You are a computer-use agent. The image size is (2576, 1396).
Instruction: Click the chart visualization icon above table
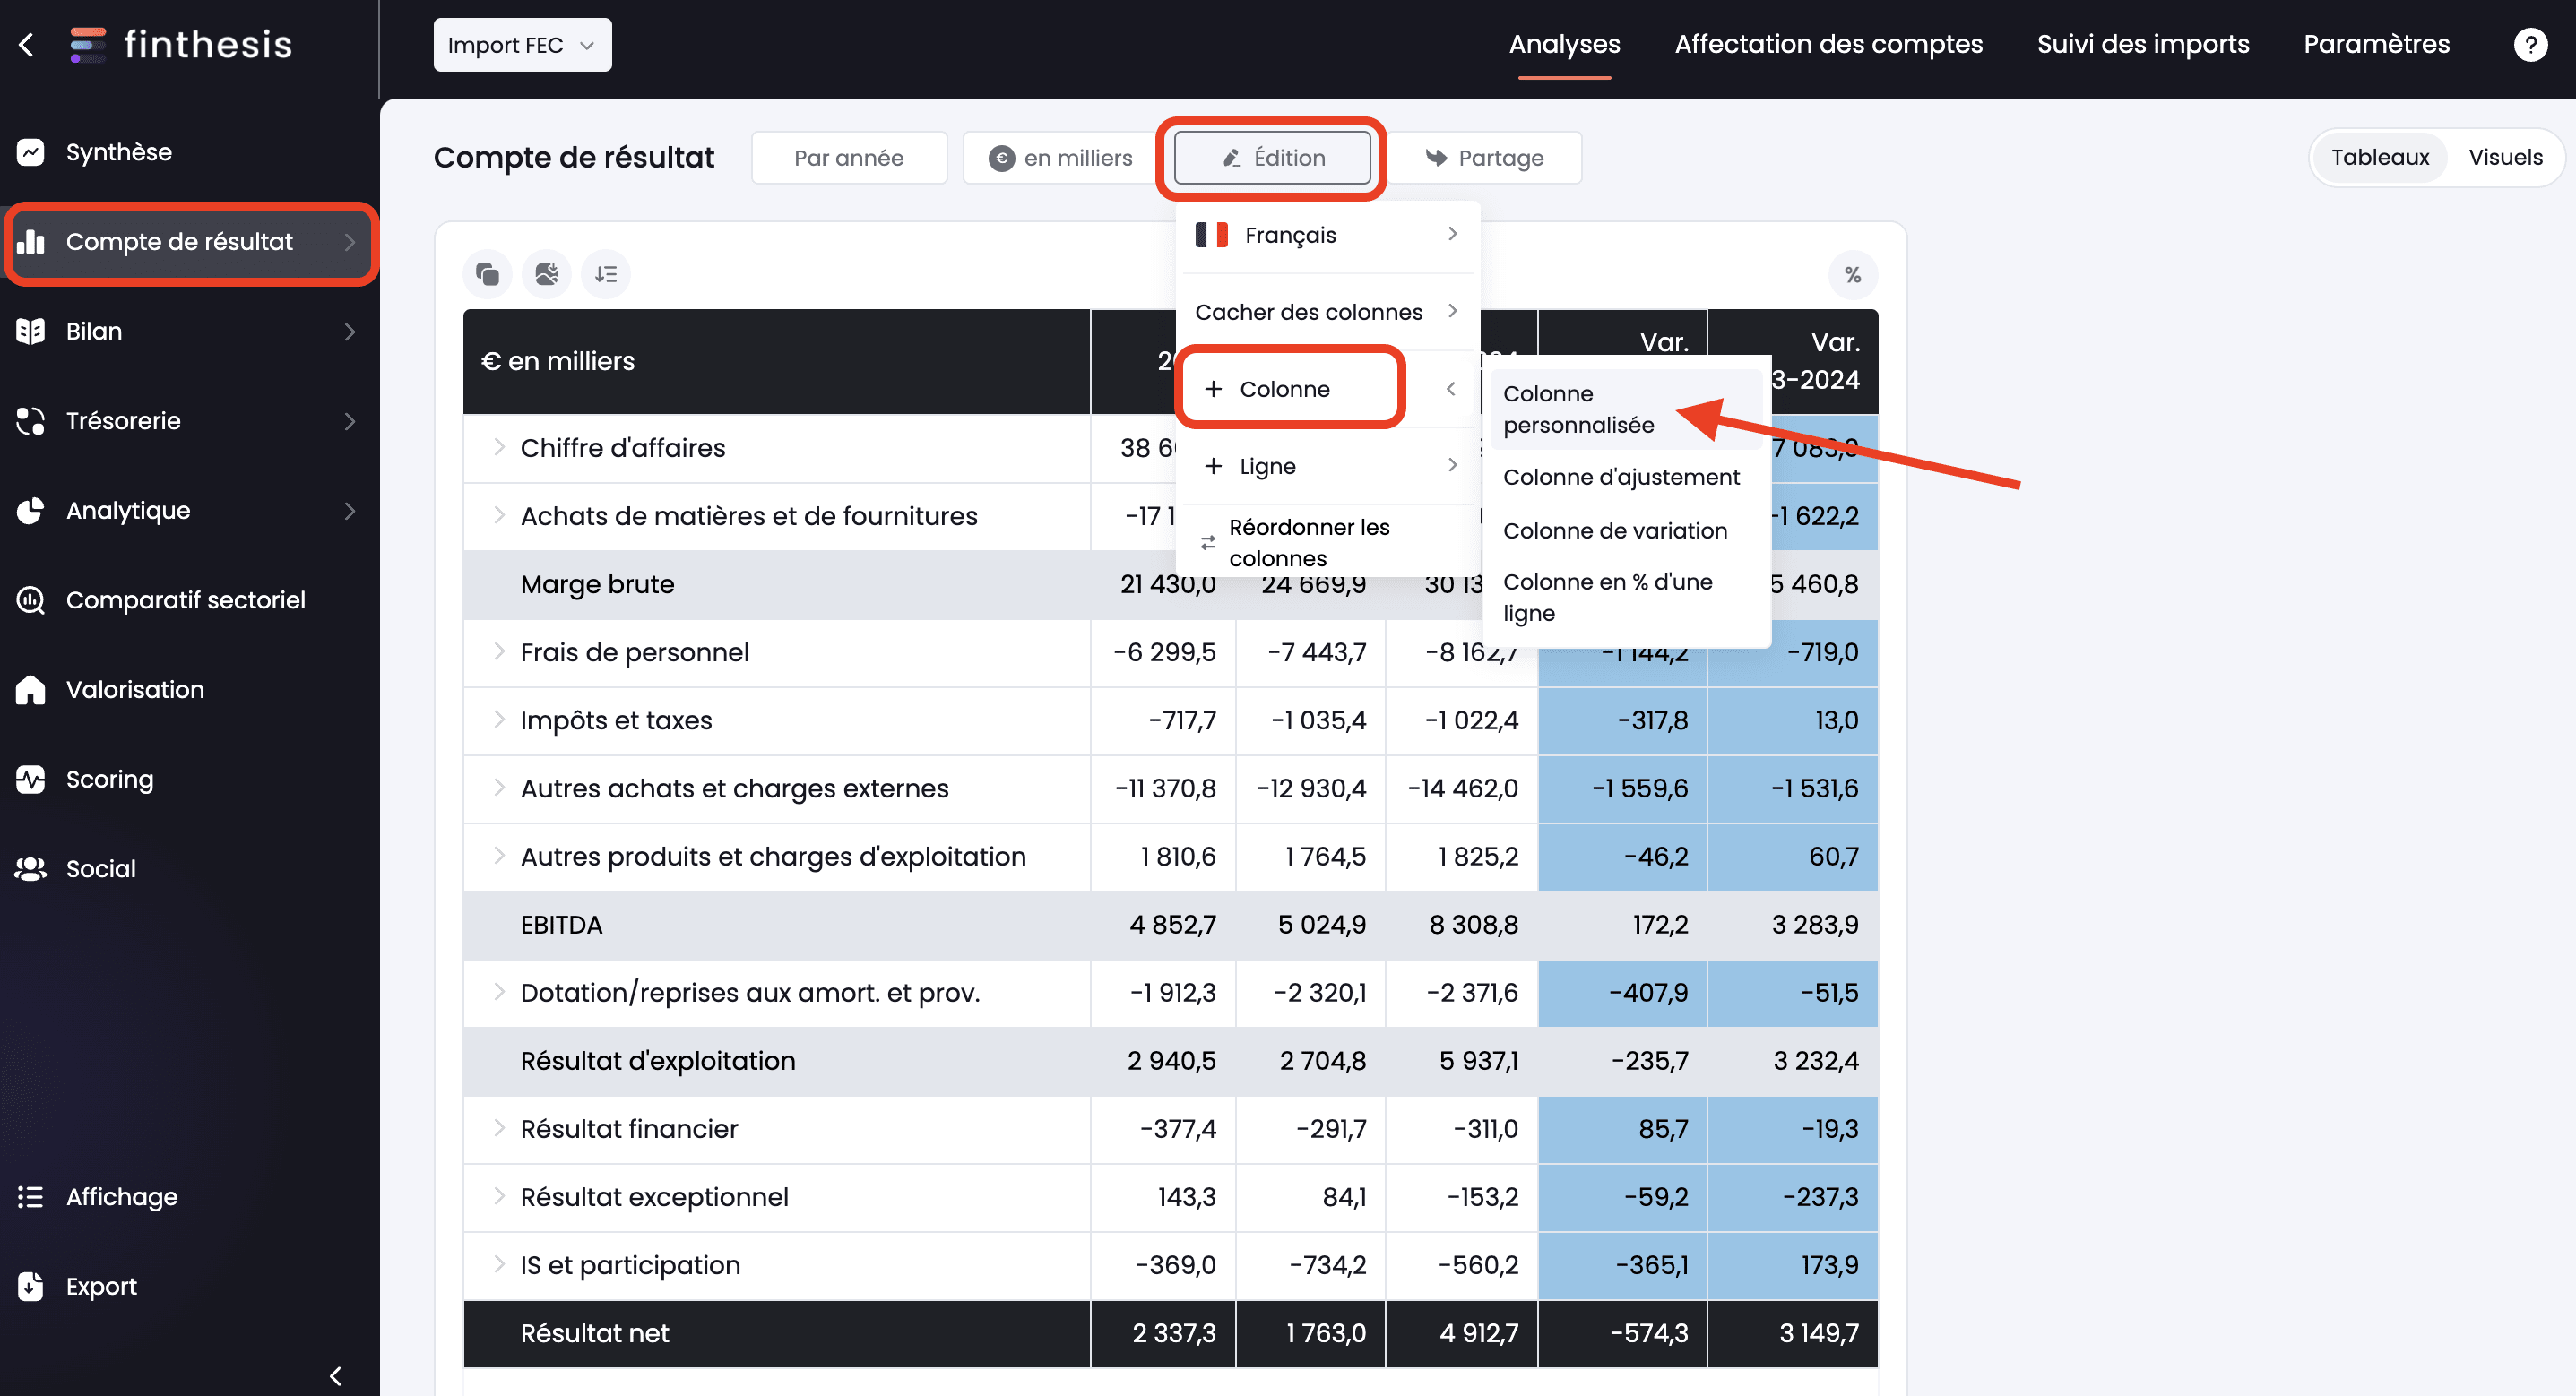click(546, 274)
